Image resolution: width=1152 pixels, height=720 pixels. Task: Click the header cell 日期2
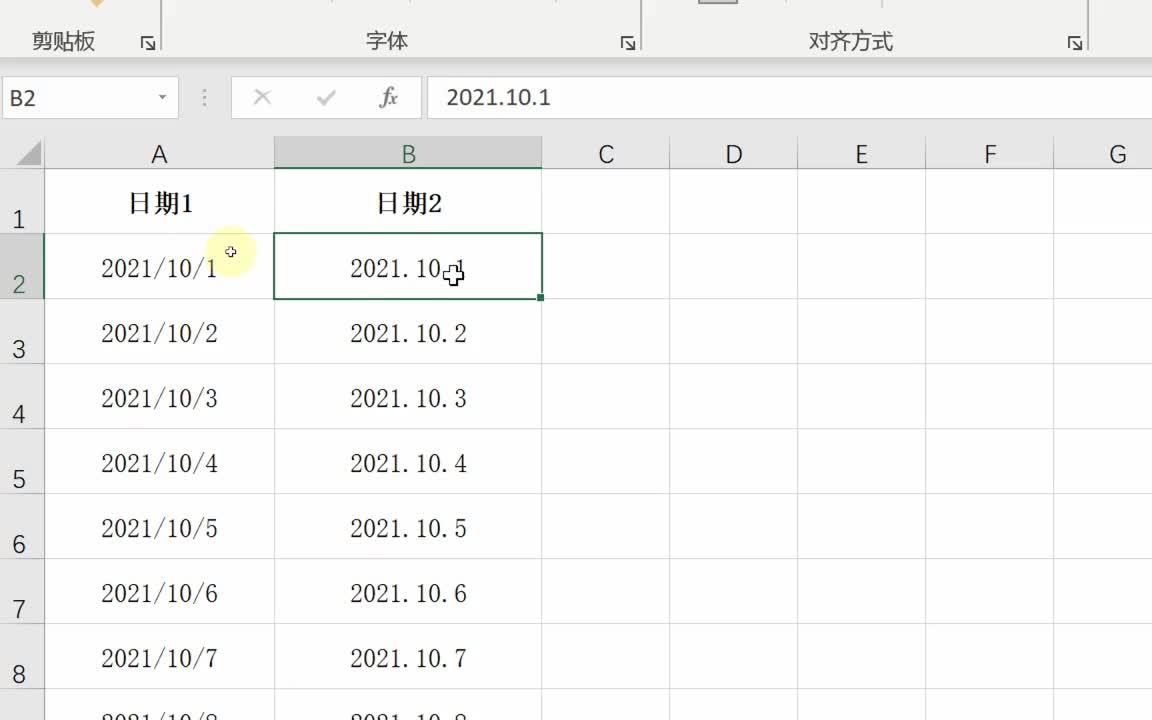click(x=408, y=203)
